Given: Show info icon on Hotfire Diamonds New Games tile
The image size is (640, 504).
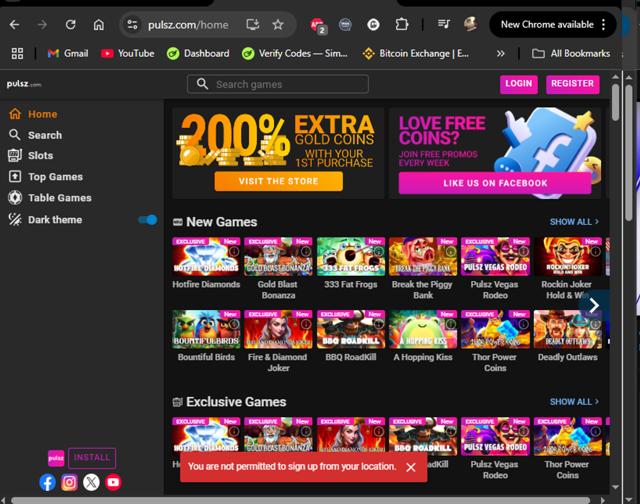Looking at the screenshot, I should [x=234, y=251].
